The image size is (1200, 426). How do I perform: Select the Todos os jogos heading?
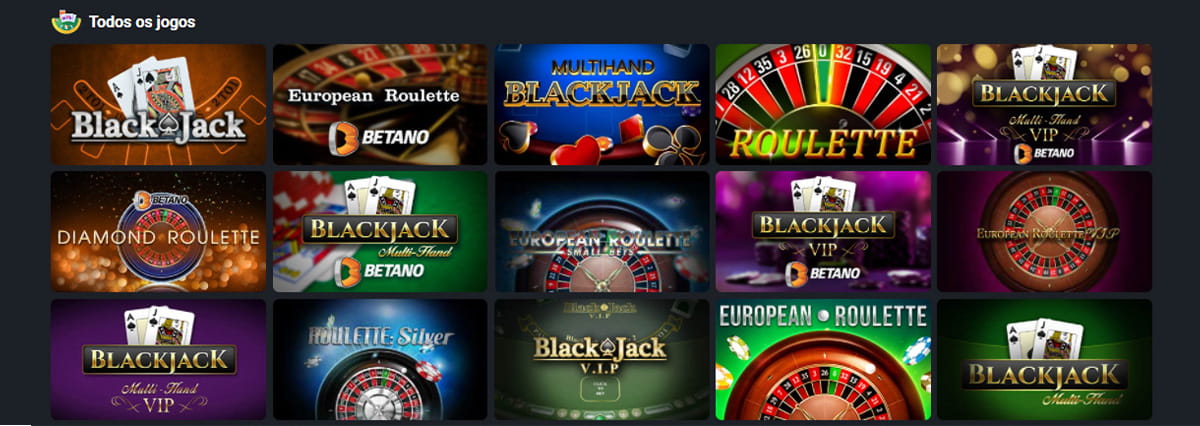pos(142,22)
